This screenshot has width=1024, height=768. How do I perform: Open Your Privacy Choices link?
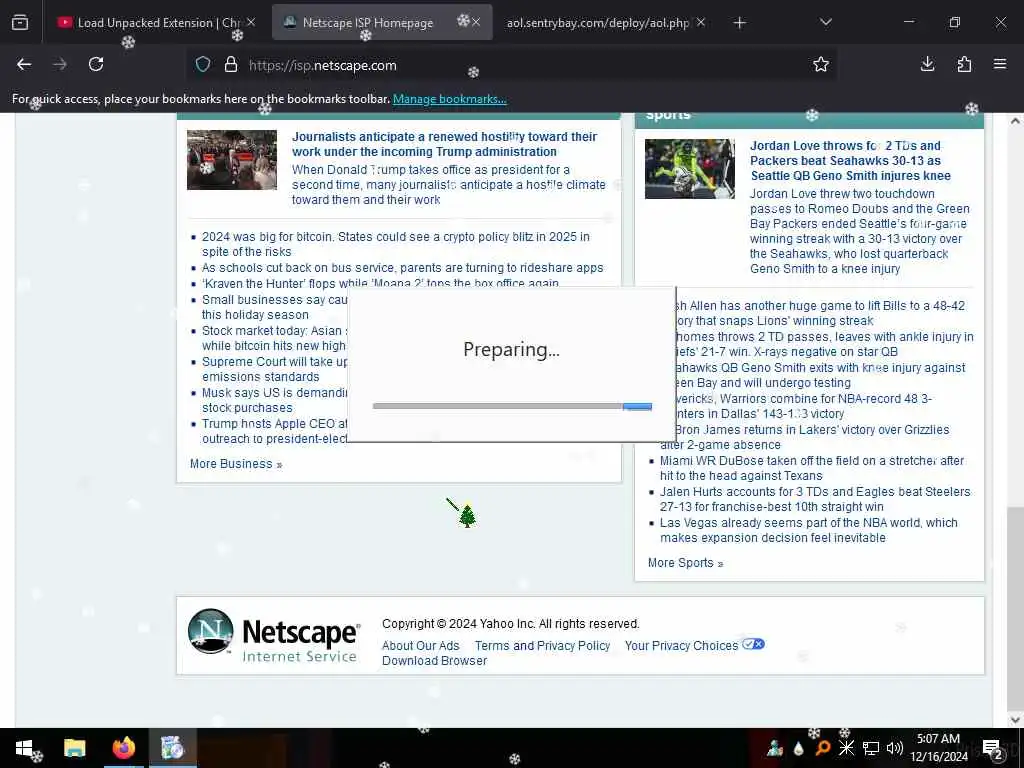coord(681,645)
